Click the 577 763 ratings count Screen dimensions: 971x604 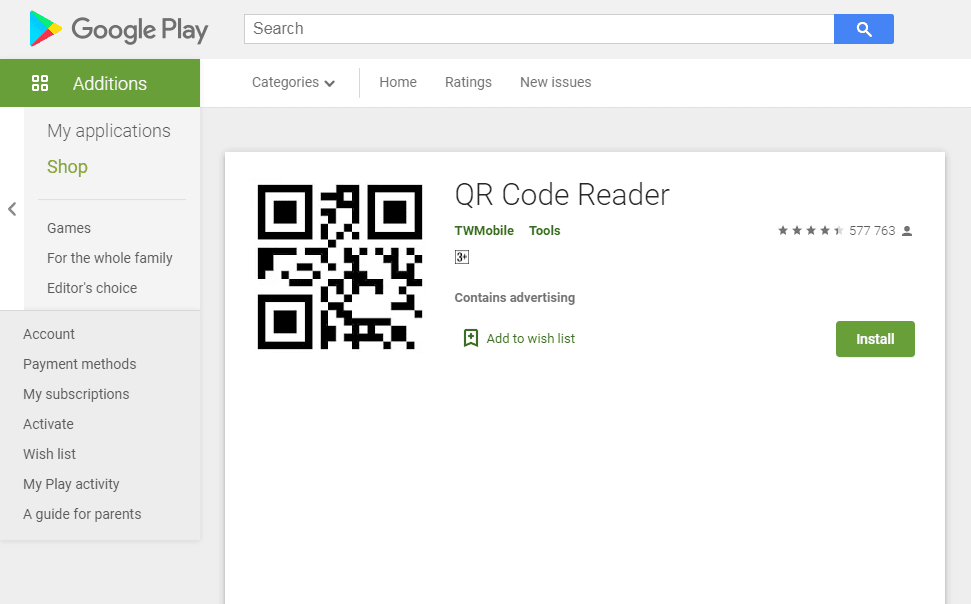(x=872, y=231)
